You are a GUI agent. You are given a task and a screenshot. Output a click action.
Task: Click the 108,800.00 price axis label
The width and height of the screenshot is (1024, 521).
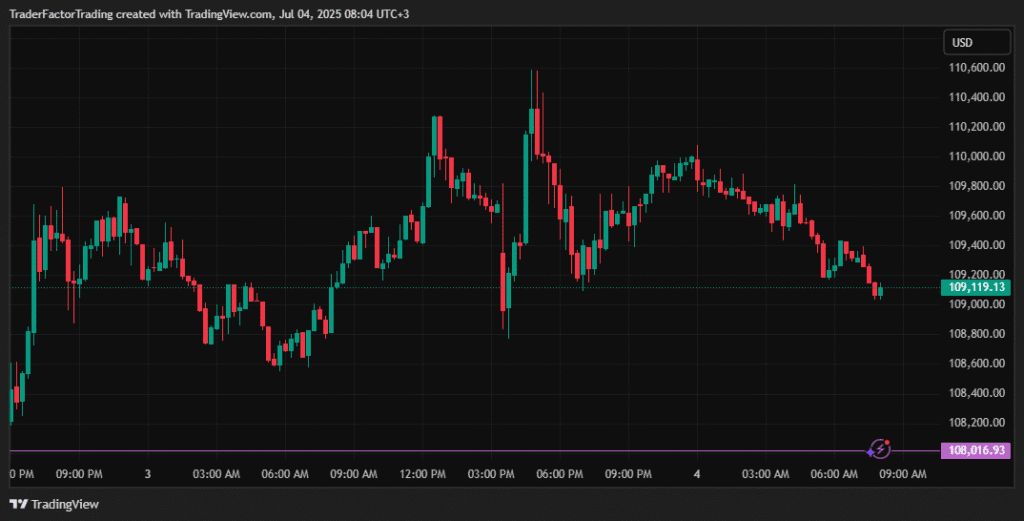coord(976,334)
